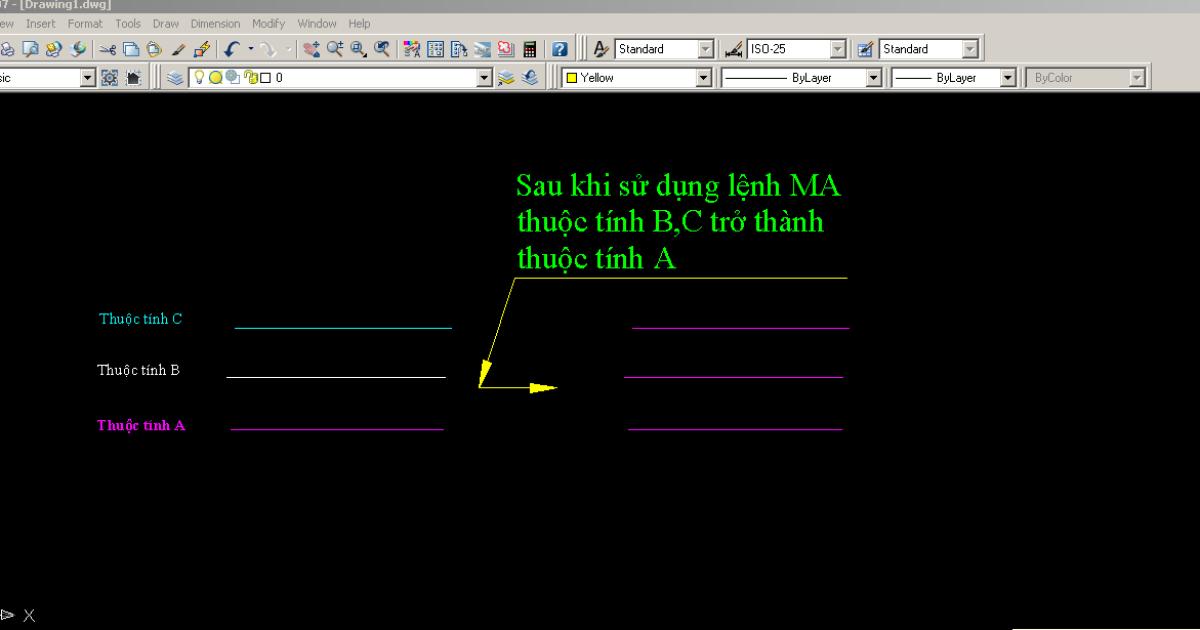Open the Block Editor icon

click(201, 48)
